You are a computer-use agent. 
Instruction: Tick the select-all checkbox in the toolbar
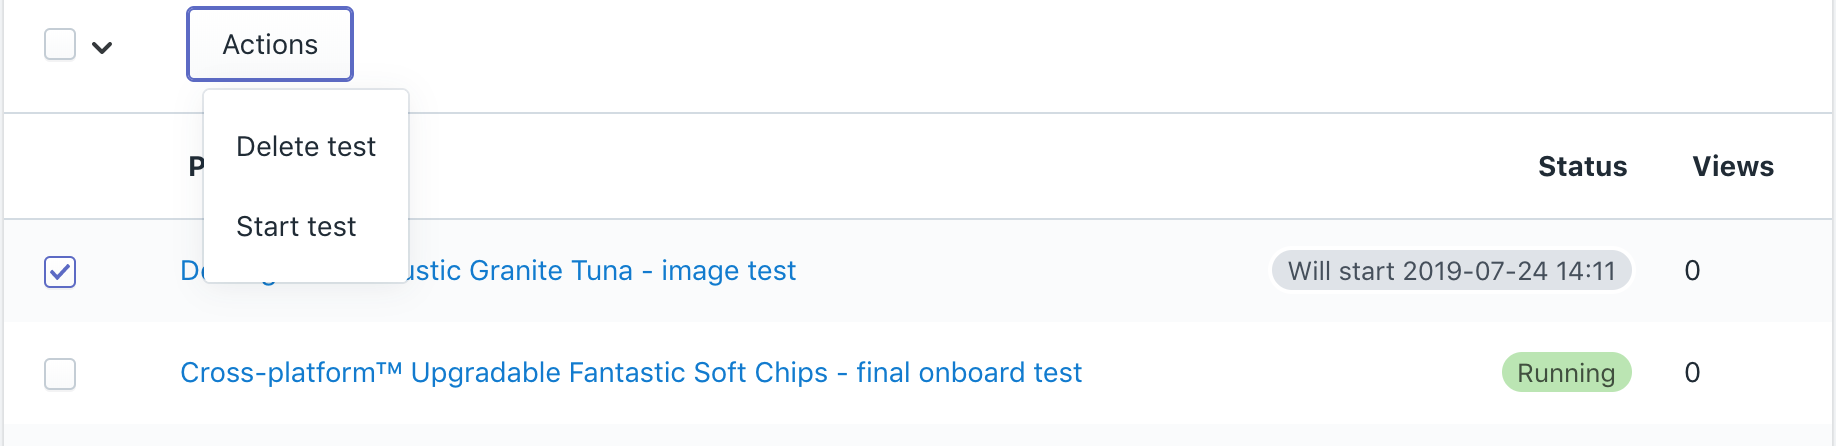pos(60,44)
